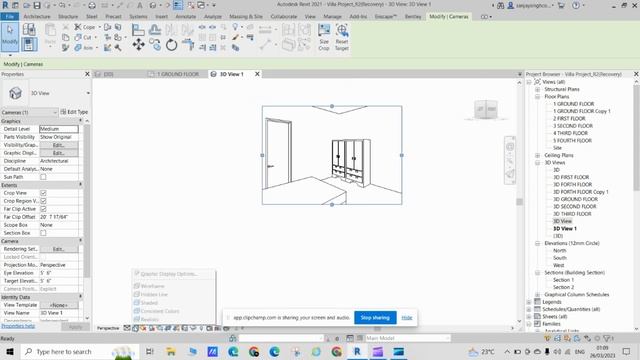Click the 3D View type thumbnail in Properties
Viewport: 640px width, 360px height.
[x=15, y=93]
